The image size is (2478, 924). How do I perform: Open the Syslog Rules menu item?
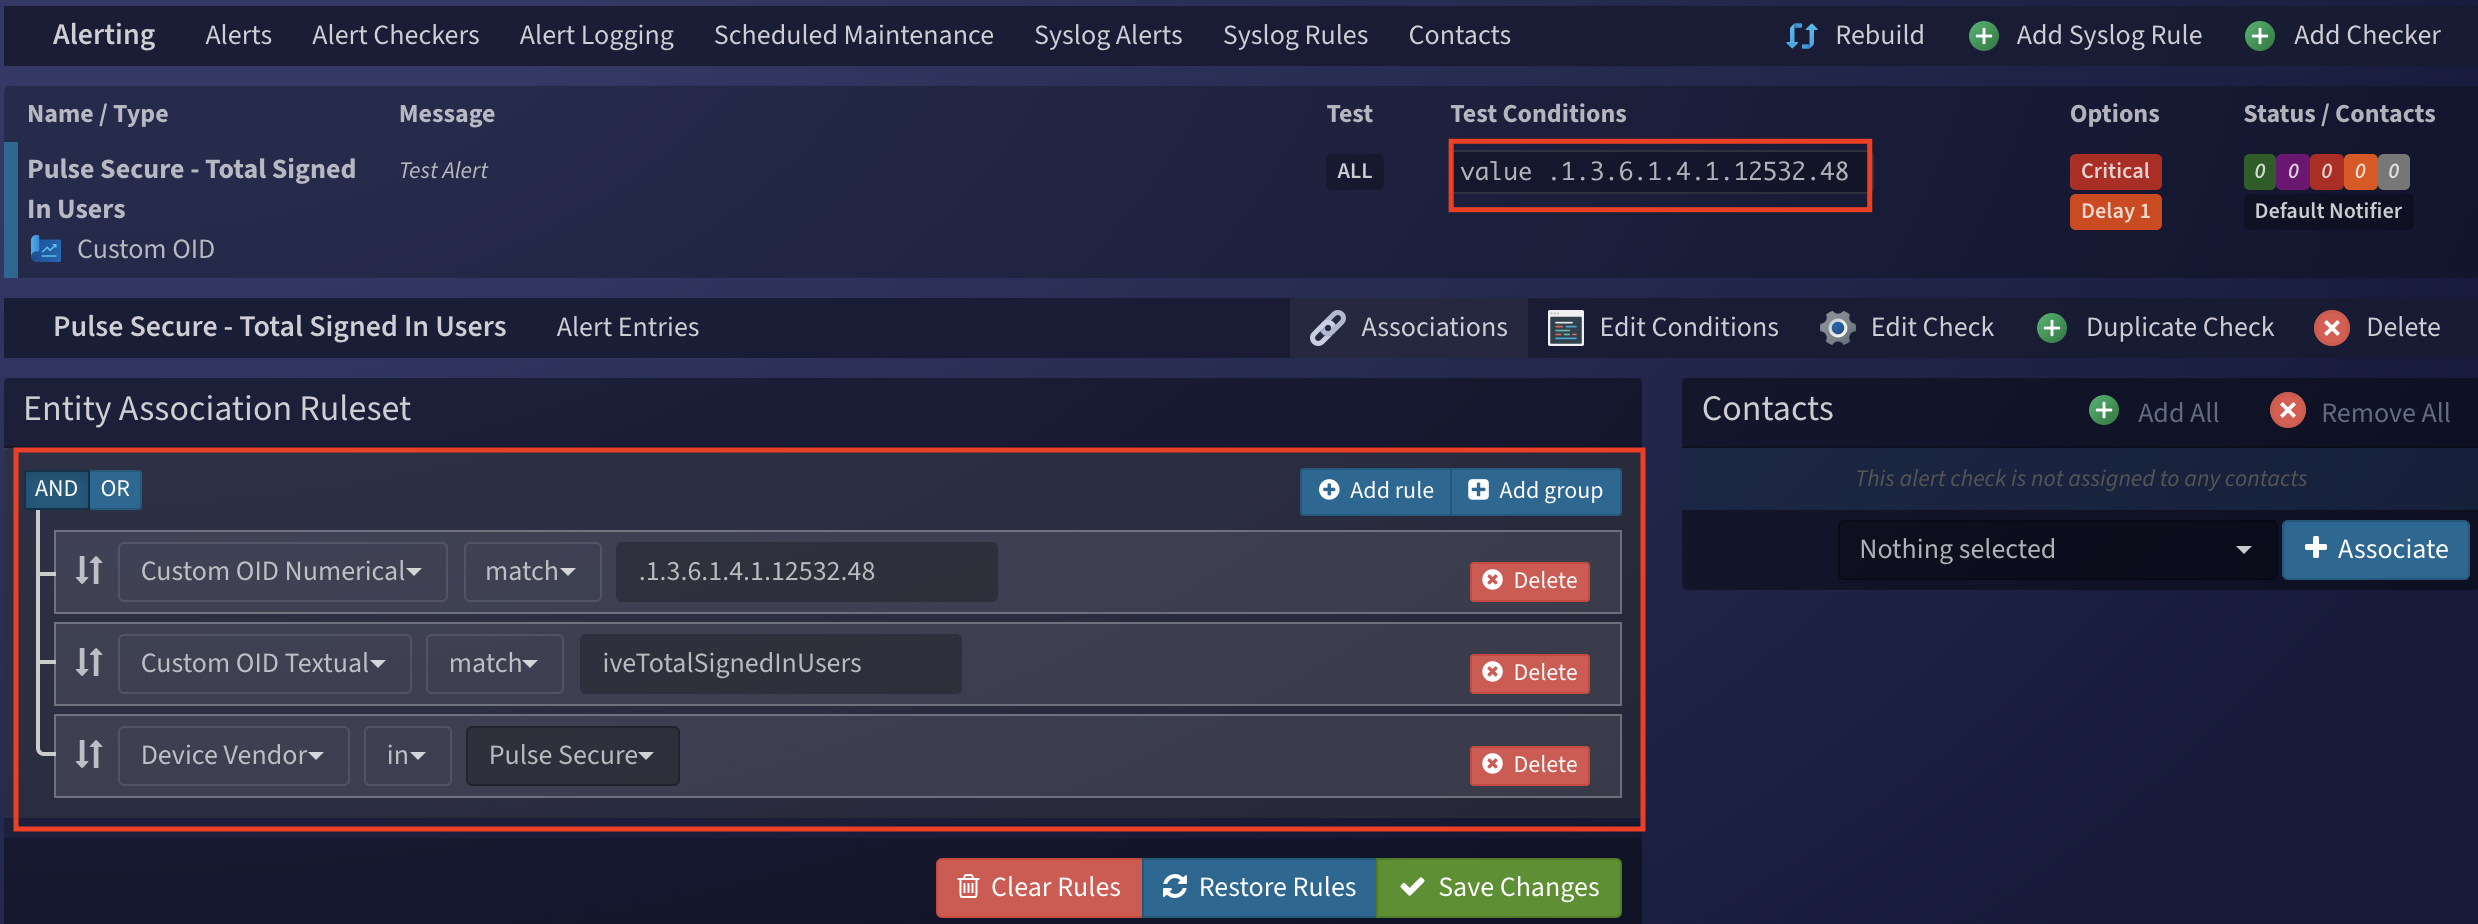click(x=1295, y=35)
